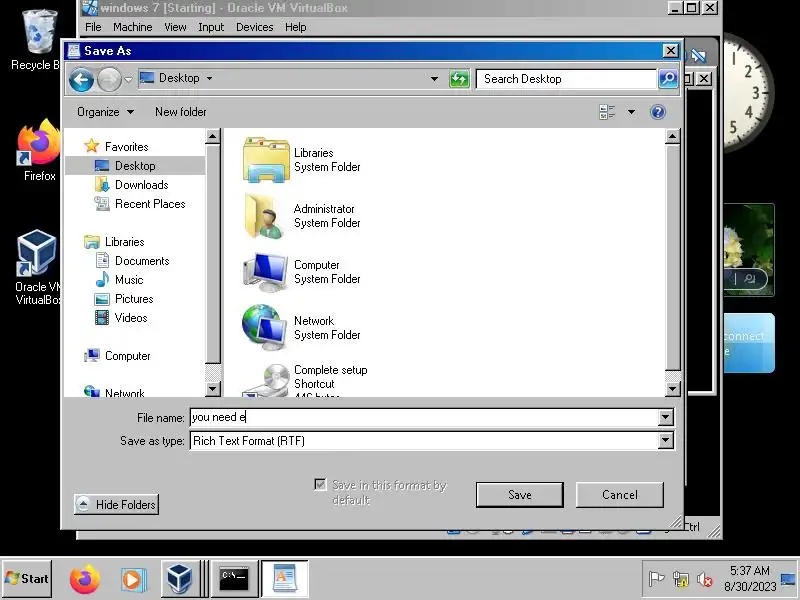The width and height of the screenshot is (800, 600).
Task: Open the Music library
Action: (129, 280)
